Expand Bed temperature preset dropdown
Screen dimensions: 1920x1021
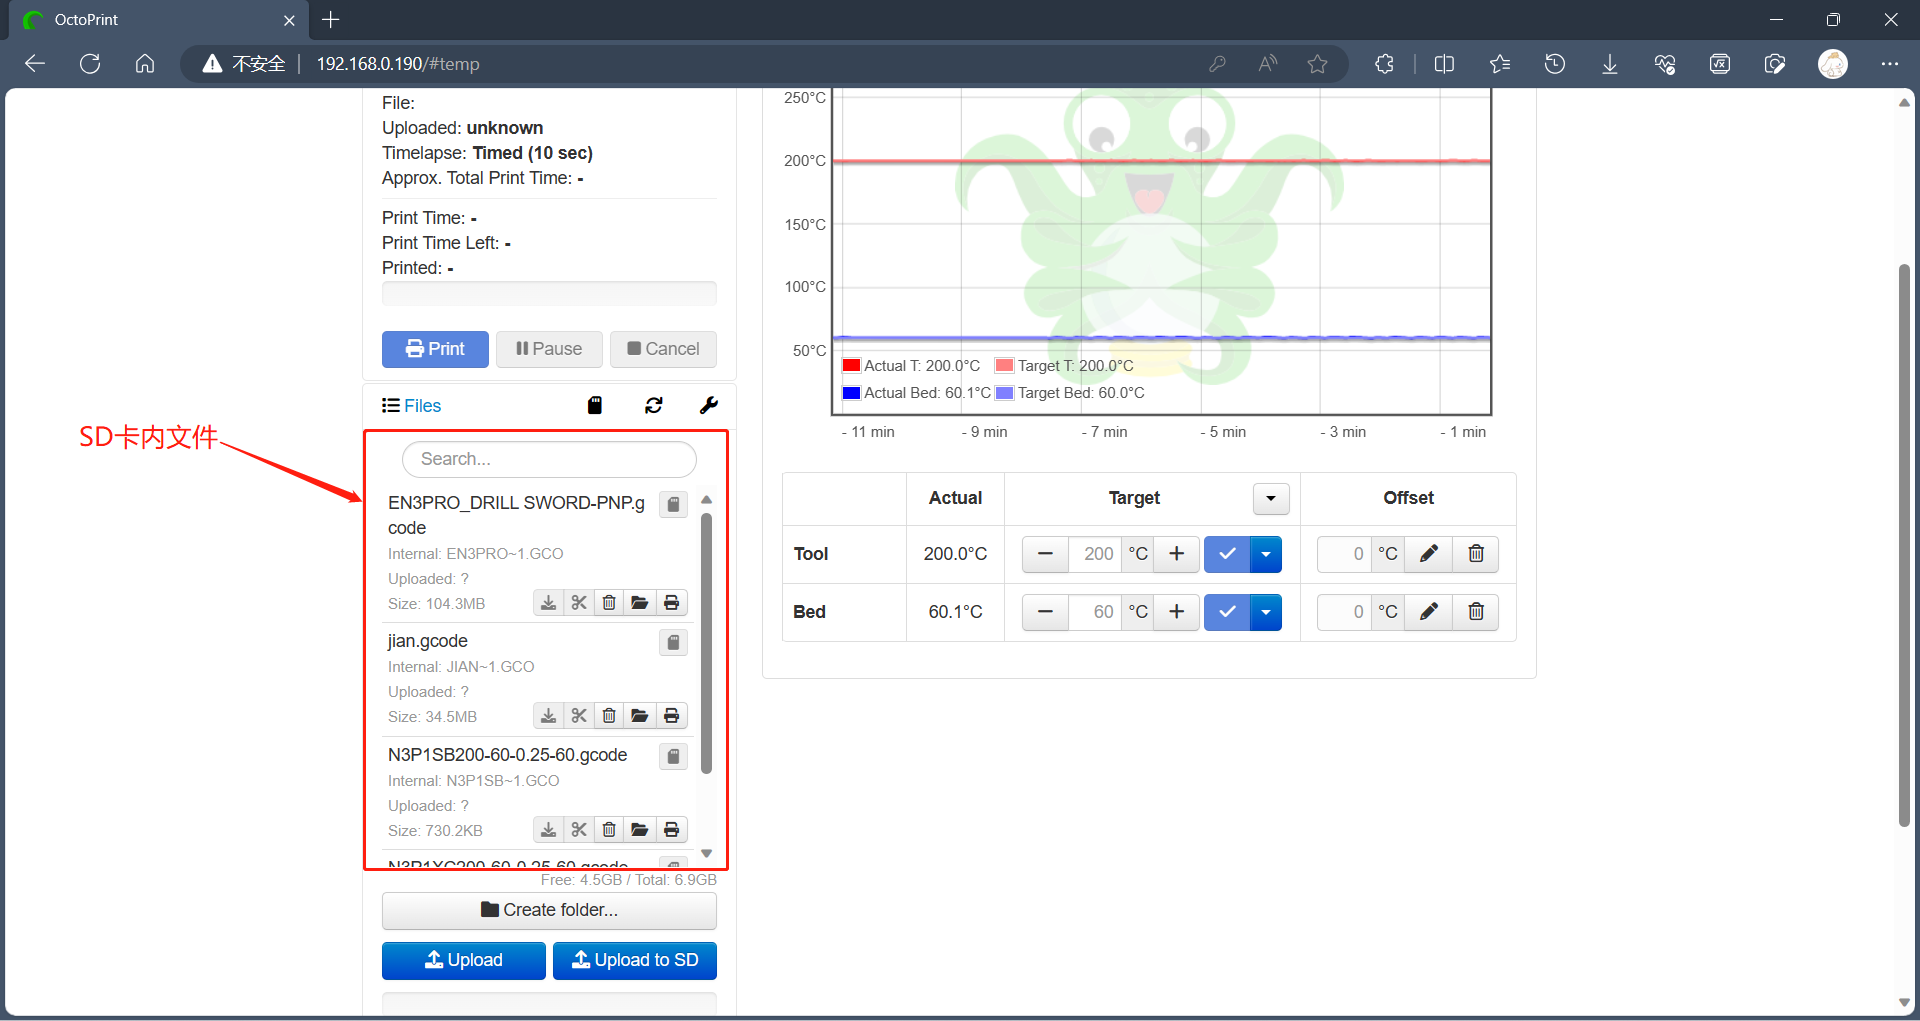(1266, 612)
